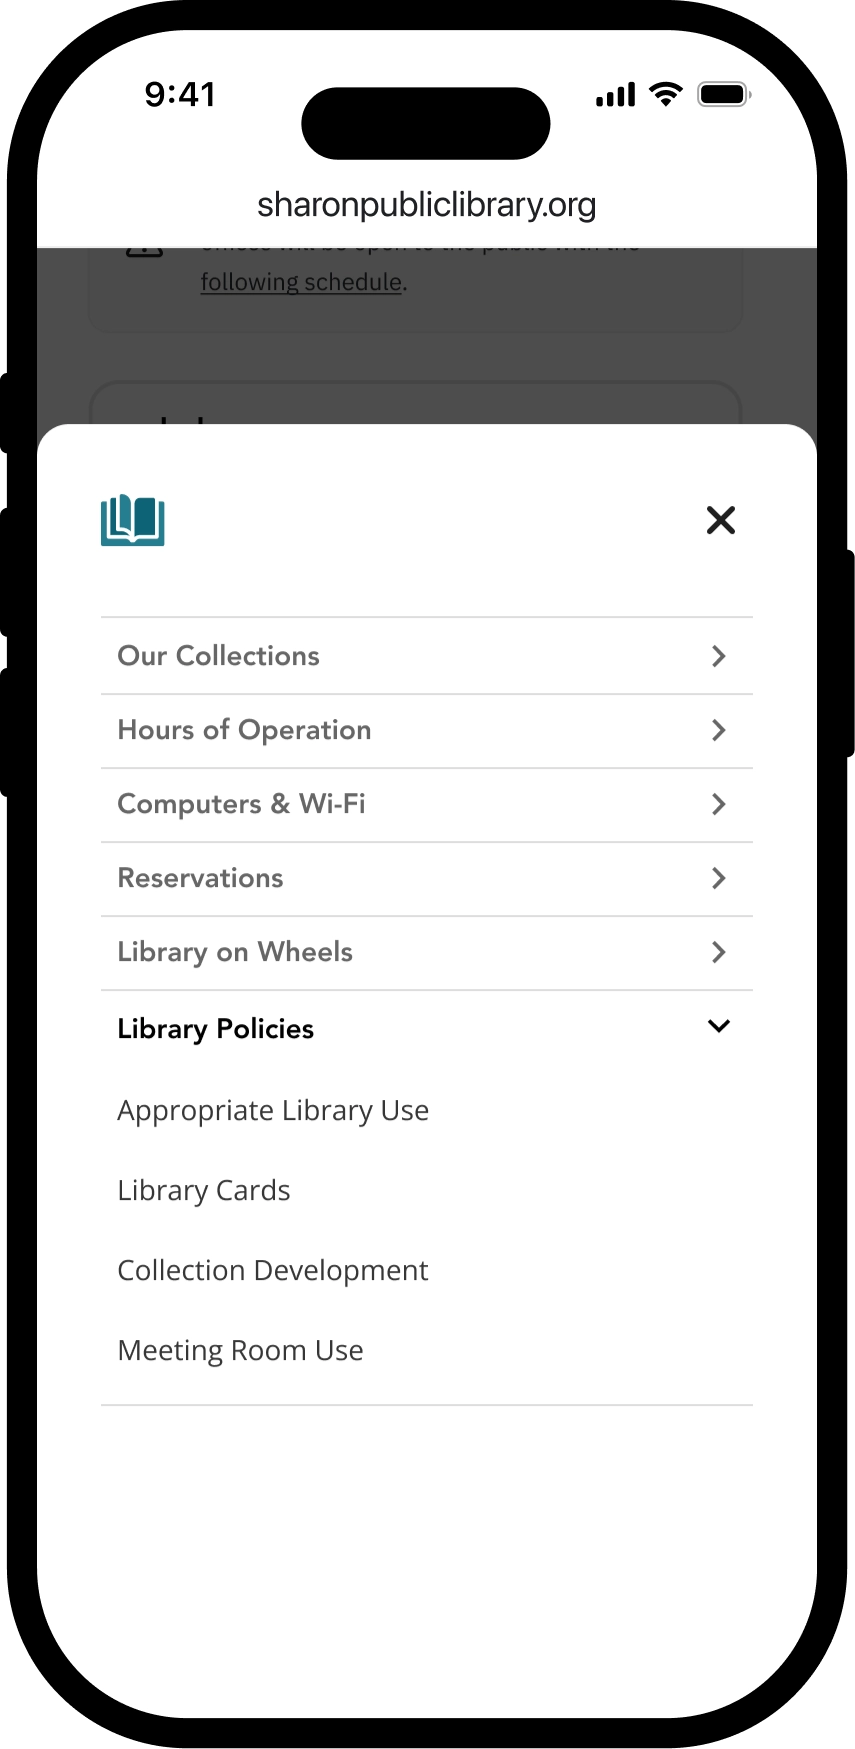Choose Library on Wheels menu item
Screen dimensions: 855x1749
coord(235,952)
